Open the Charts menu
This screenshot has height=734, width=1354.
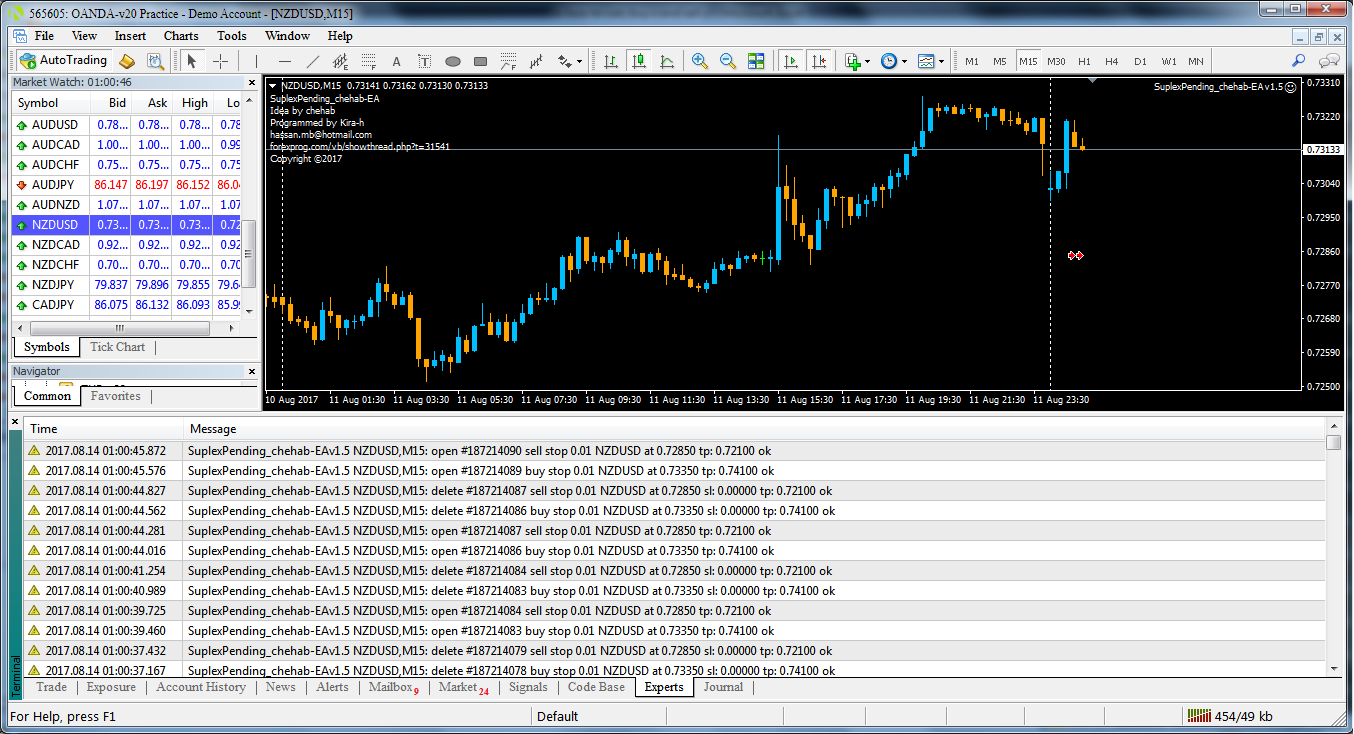pos(181,36)
